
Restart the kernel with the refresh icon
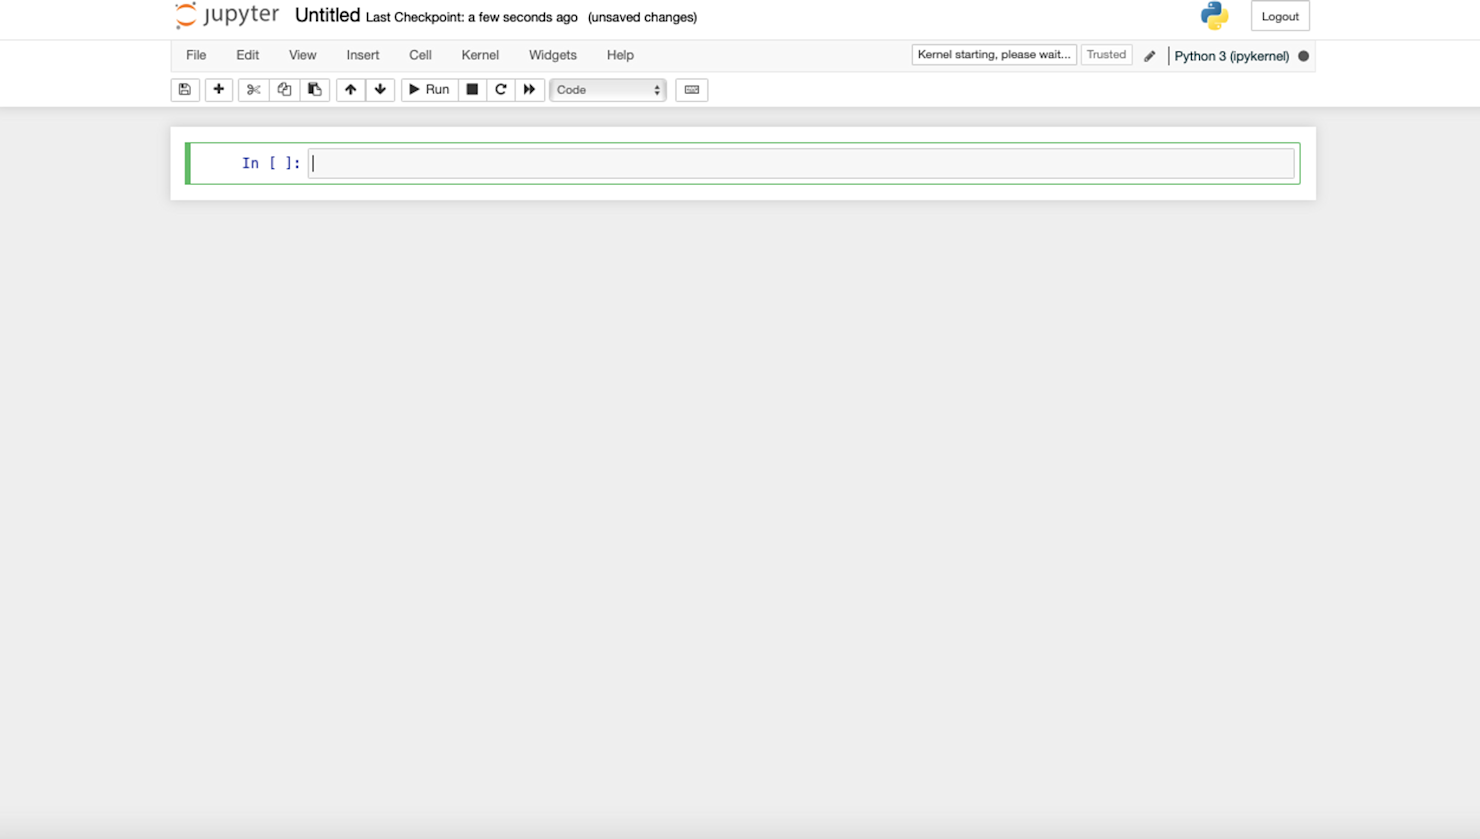click(x=500, y=90)
